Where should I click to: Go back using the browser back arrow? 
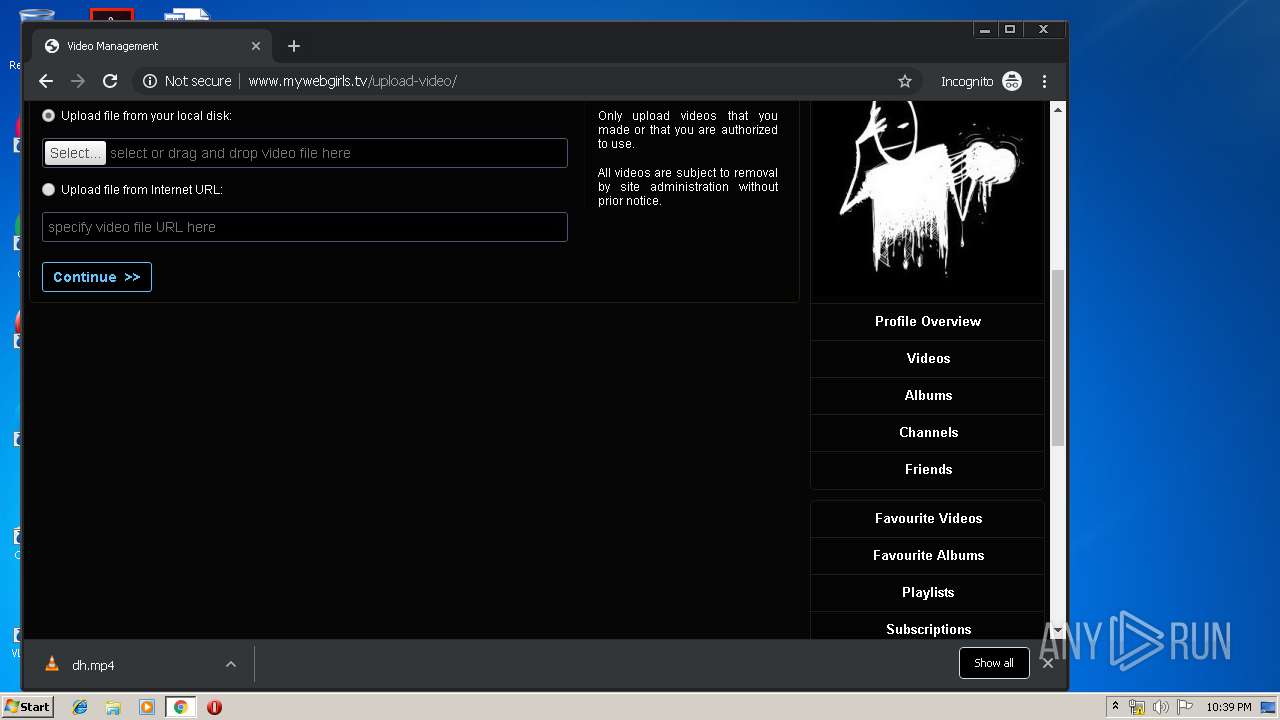coord(46,81)
